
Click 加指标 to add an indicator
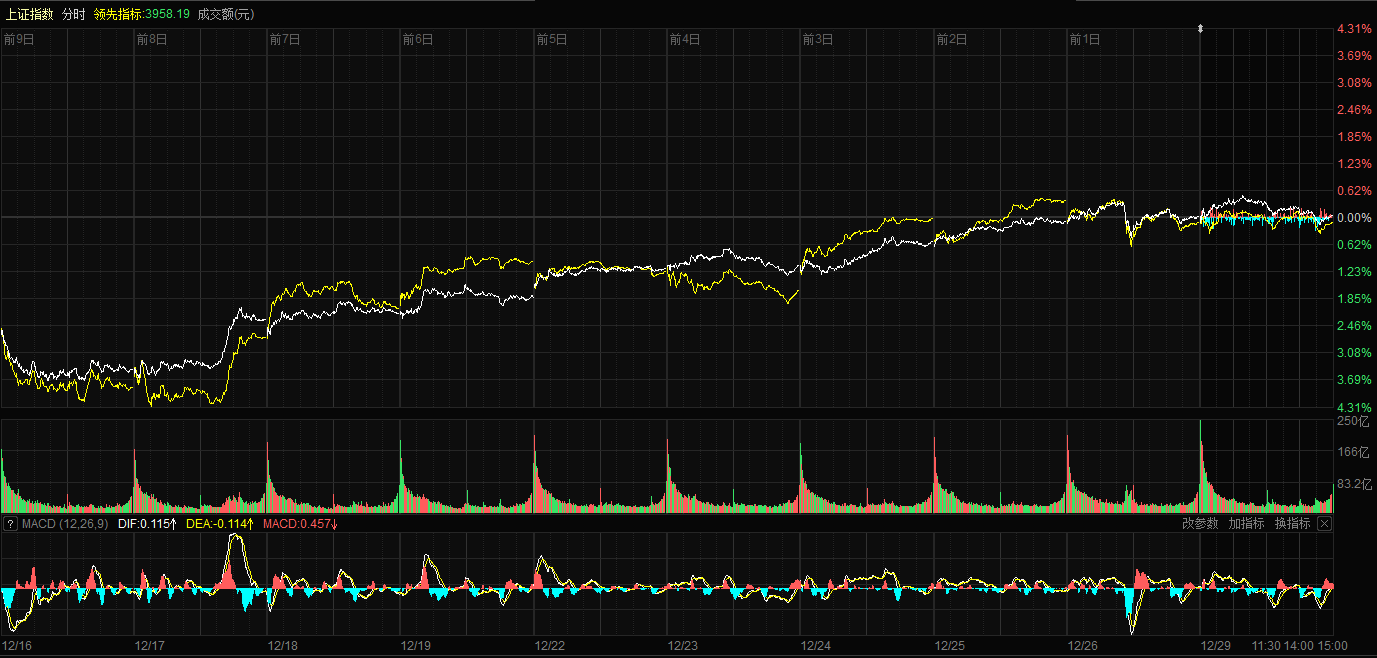(x=1246, y=523)
